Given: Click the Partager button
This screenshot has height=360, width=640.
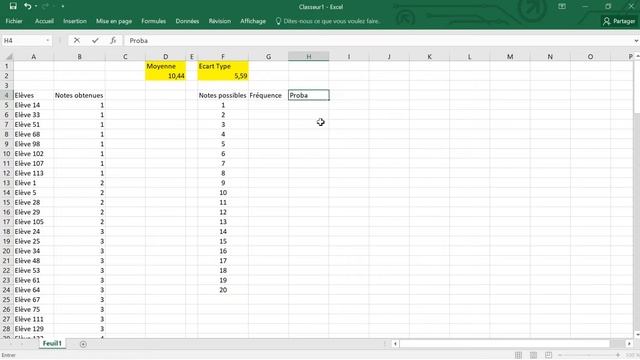Looking at the screenshot, I should (x=619, y=21).
